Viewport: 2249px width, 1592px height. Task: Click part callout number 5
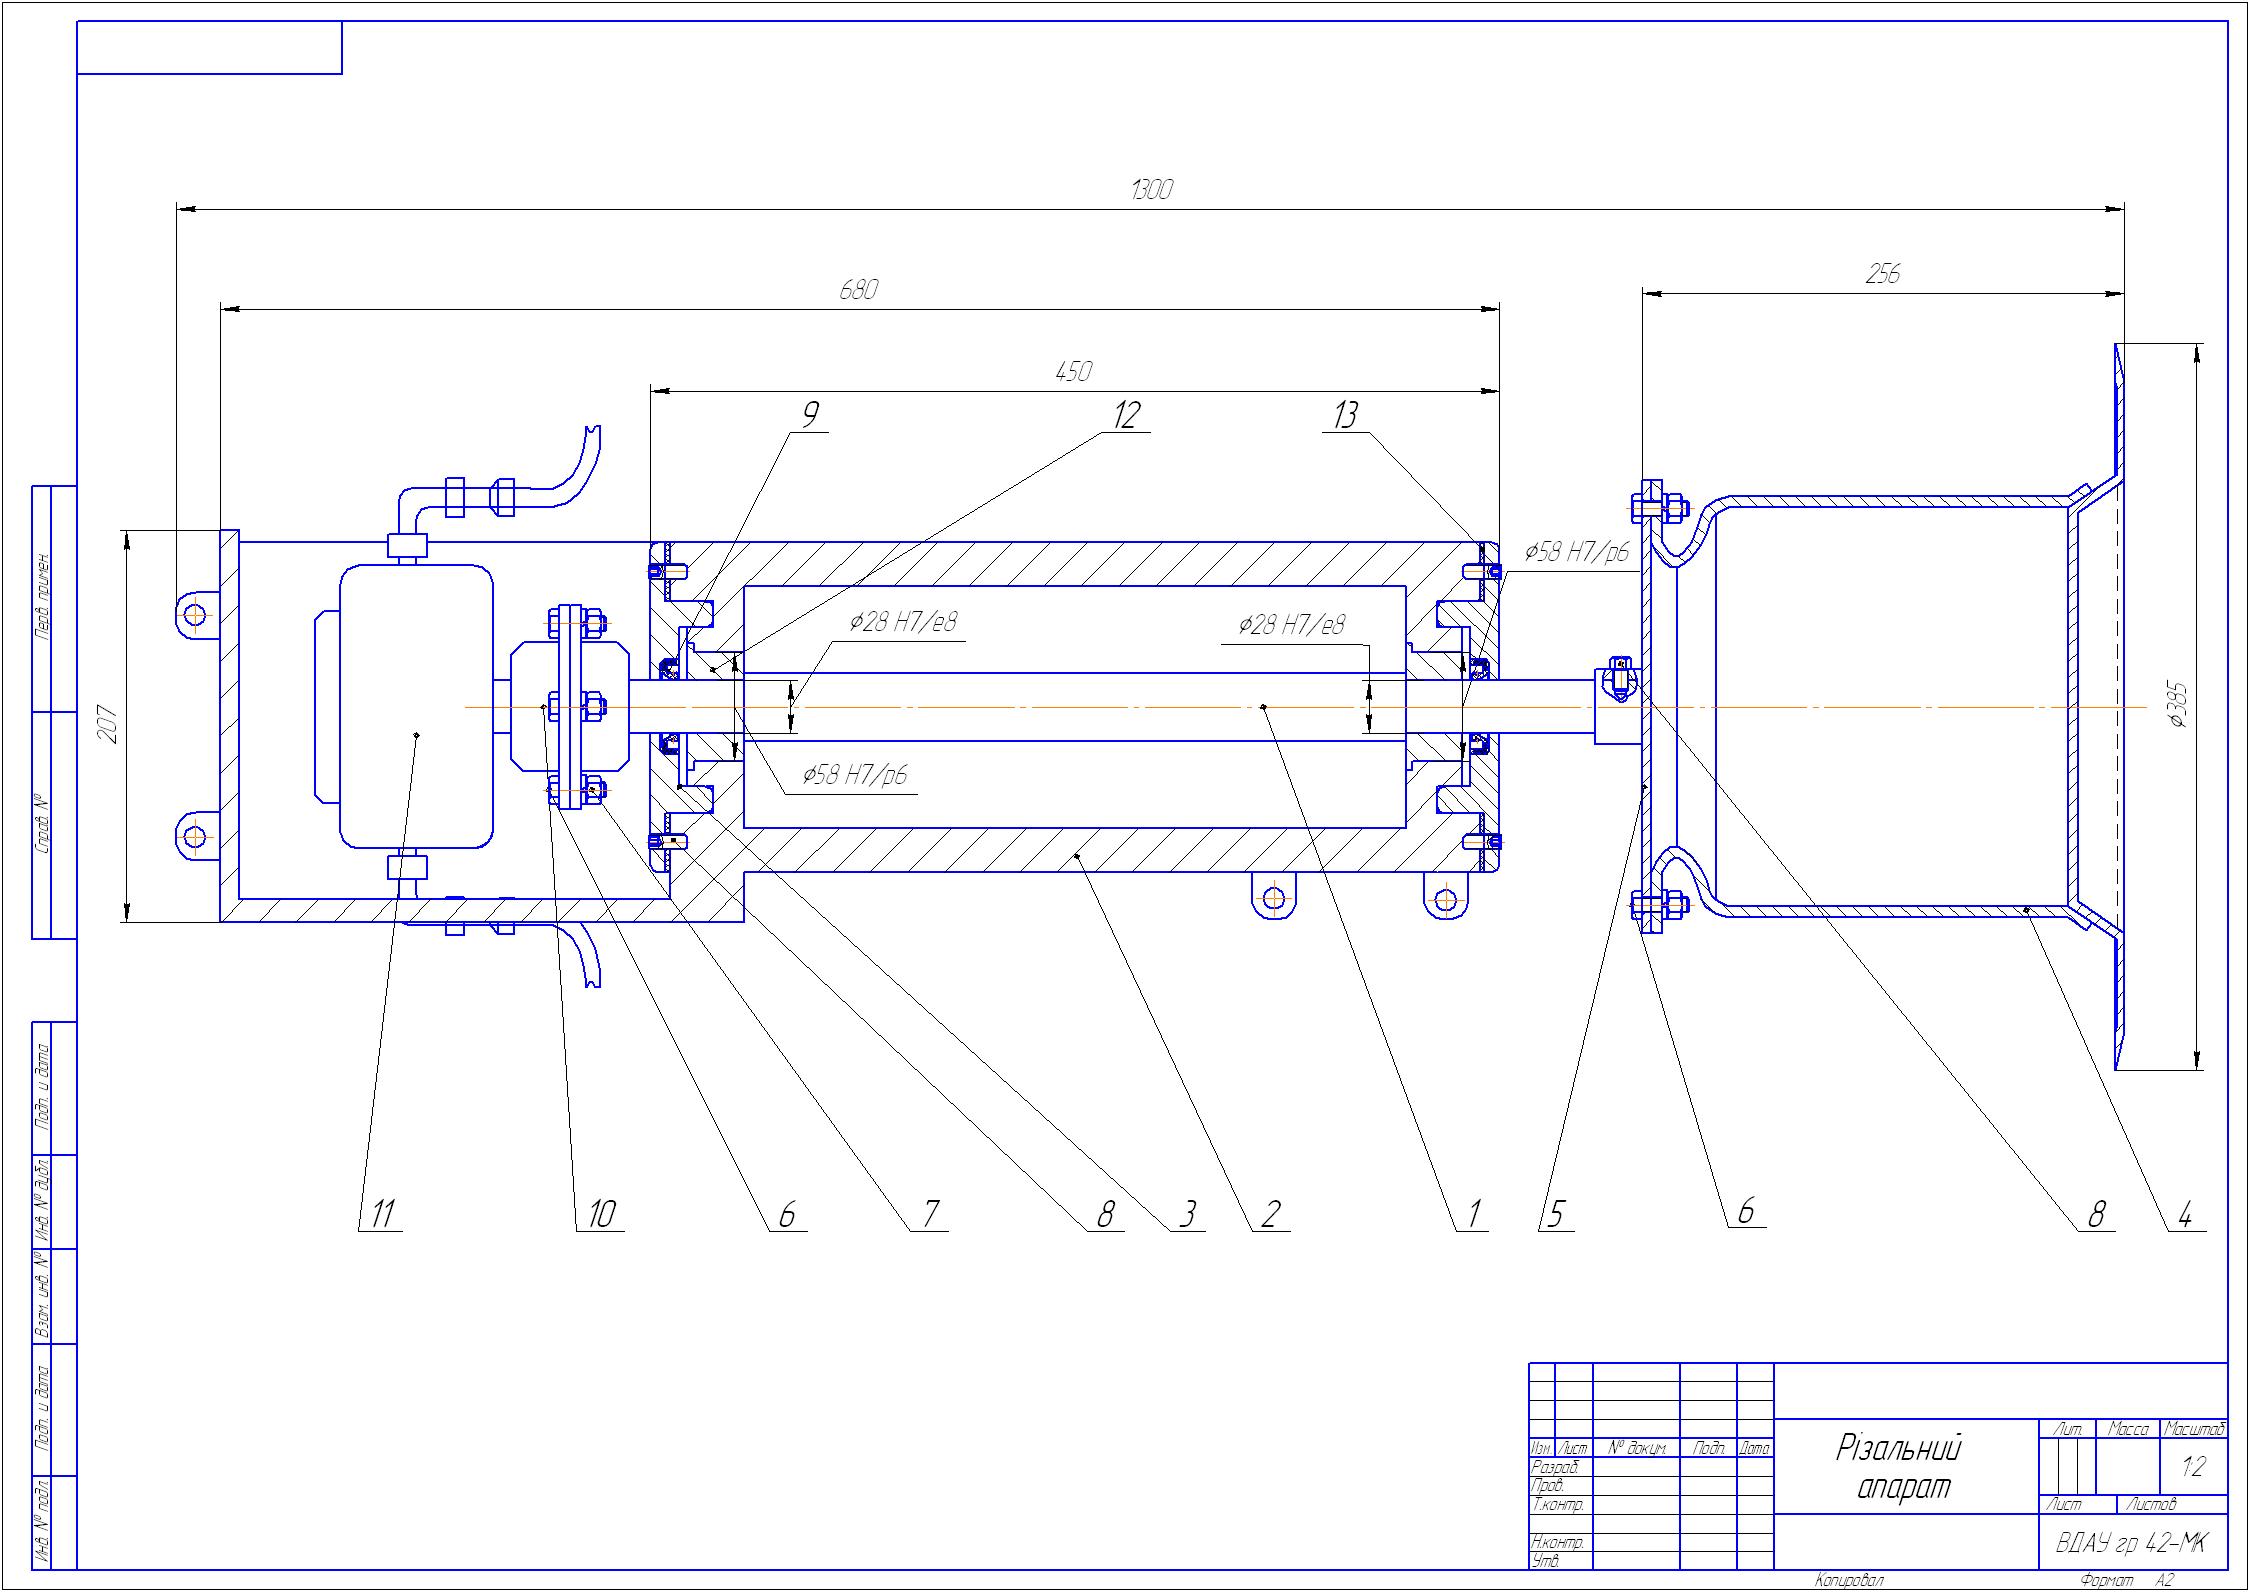pos(1556,1214)
